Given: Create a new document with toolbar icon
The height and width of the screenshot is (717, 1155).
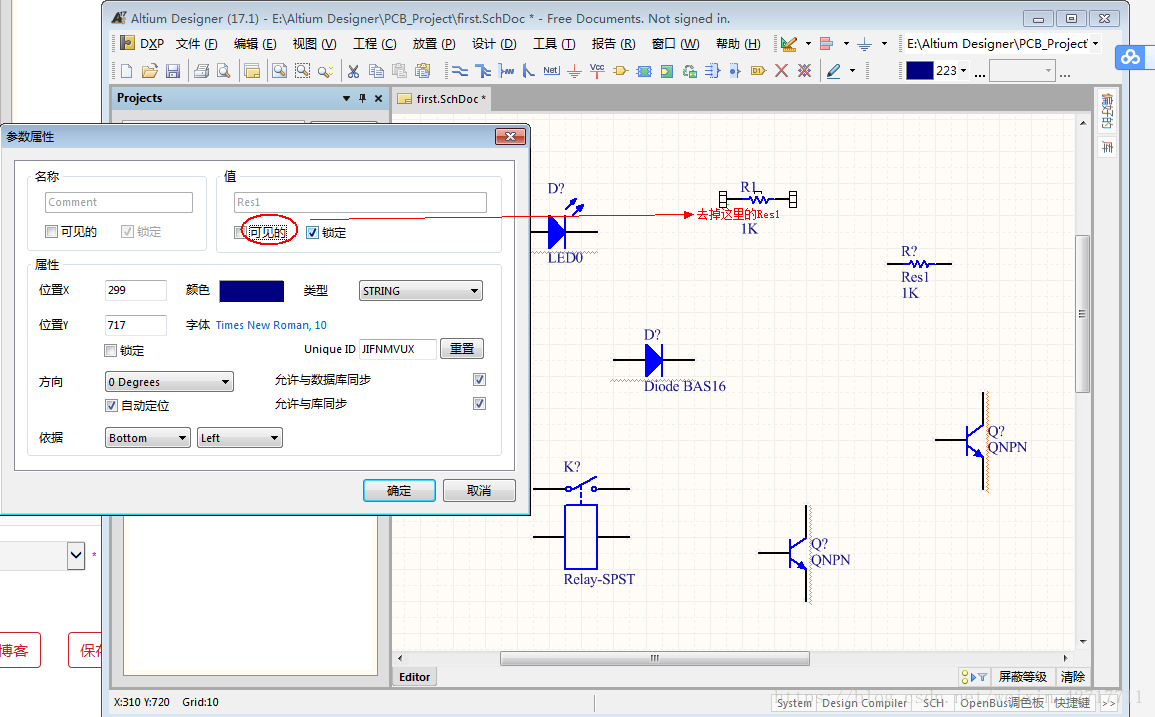Looking at the screenshot, I should (x=127, y=71).
